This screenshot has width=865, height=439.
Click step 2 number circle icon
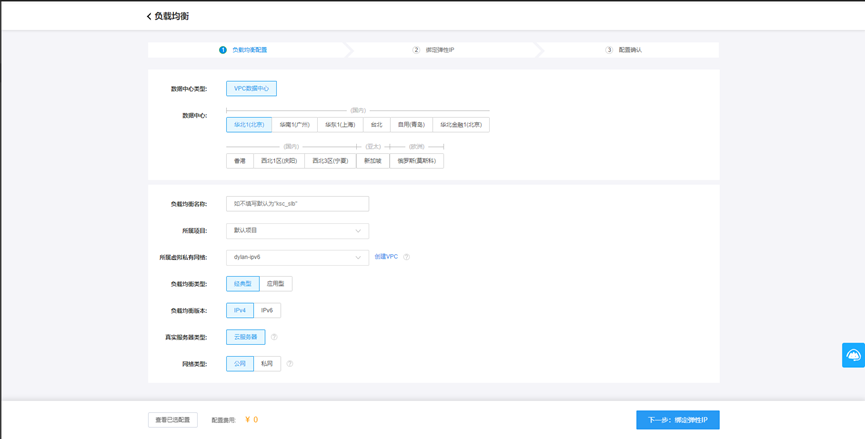416,50
